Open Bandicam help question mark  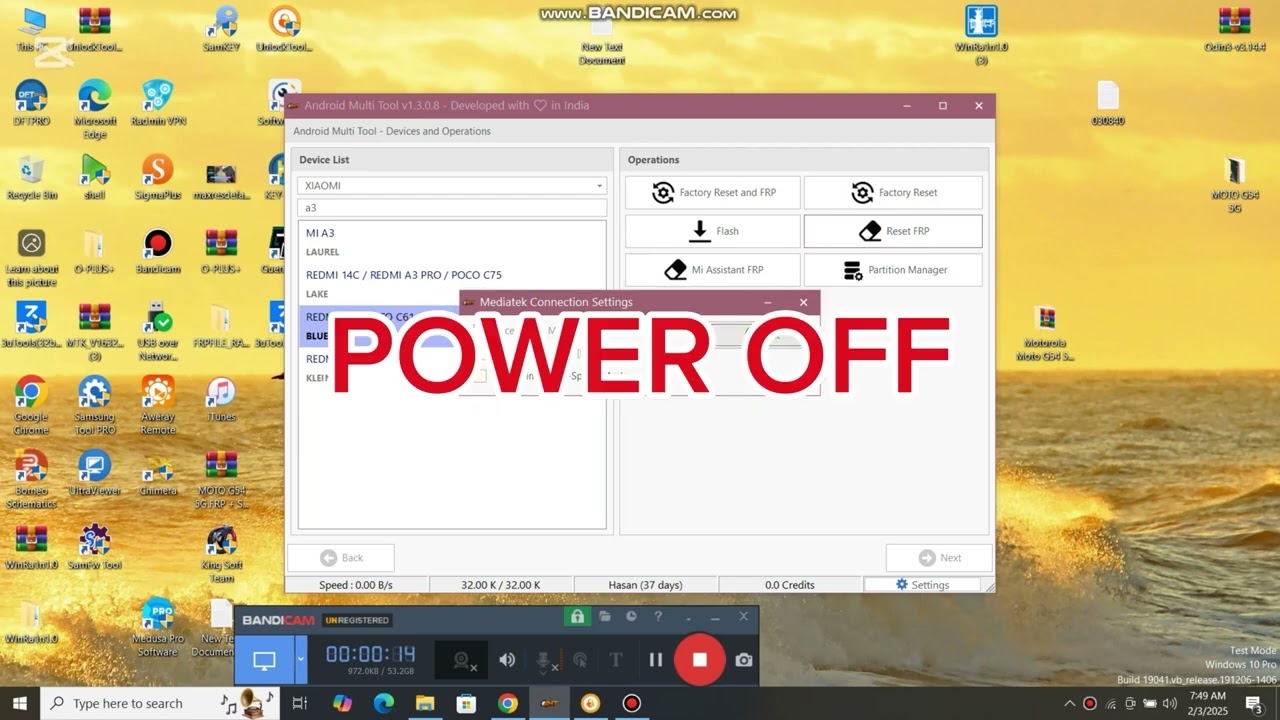coord(658,617)
